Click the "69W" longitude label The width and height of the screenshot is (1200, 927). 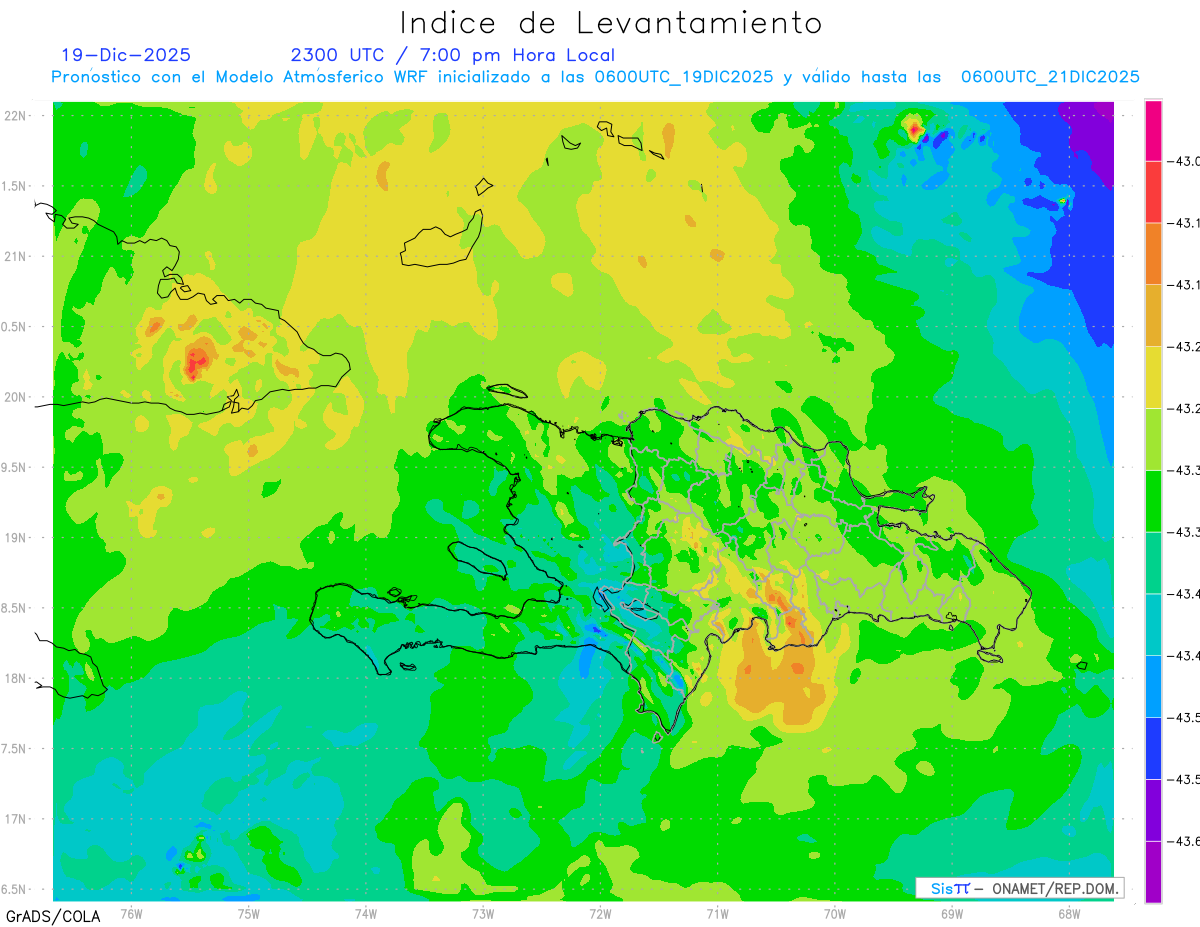952,913
